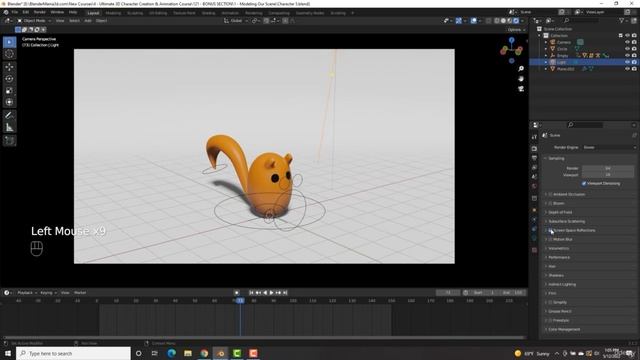This screenshot has height=360, width=640.
Task: Select the Annotate pencil tool
Action: point(9,116)
